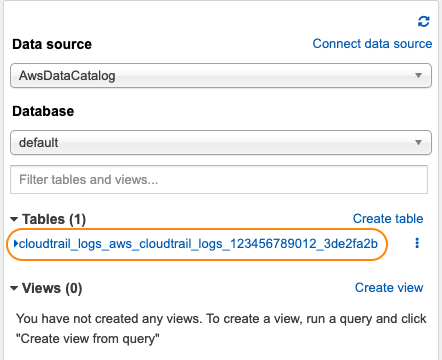The width and height of the screenshot is (442, 360).
Task: Open the AwsDataCatalog data source dropdown
Action: tap(221, 76)
